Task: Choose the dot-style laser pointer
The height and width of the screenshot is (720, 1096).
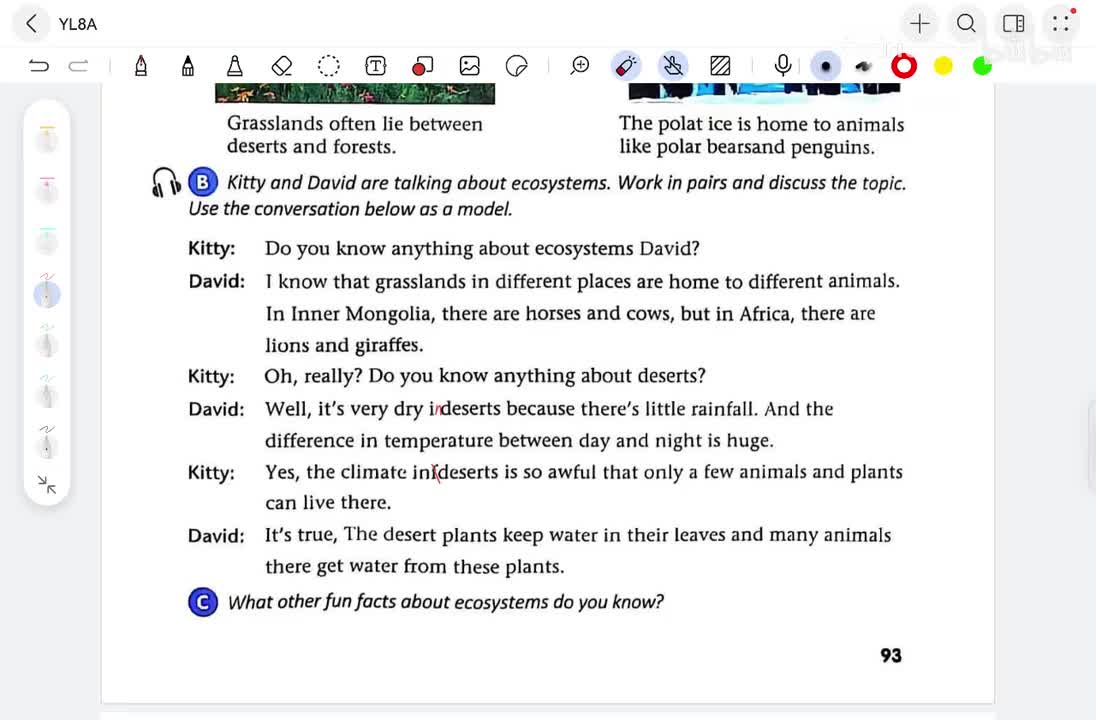Action: point(825,66)
